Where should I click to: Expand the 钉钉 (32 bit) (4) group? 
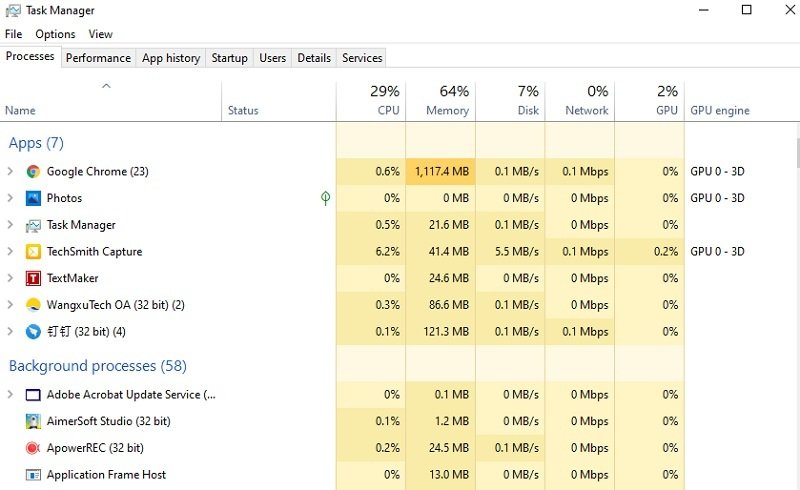click(x=10, y=332)
